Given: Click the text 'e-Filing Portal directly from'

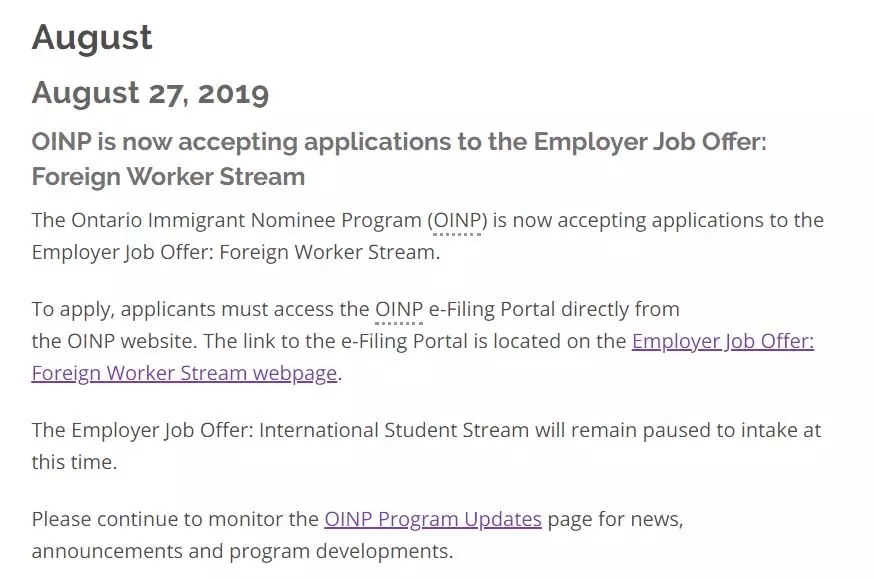Looking at the screenshot, I should pyautogui.click(x=554, y=309).
